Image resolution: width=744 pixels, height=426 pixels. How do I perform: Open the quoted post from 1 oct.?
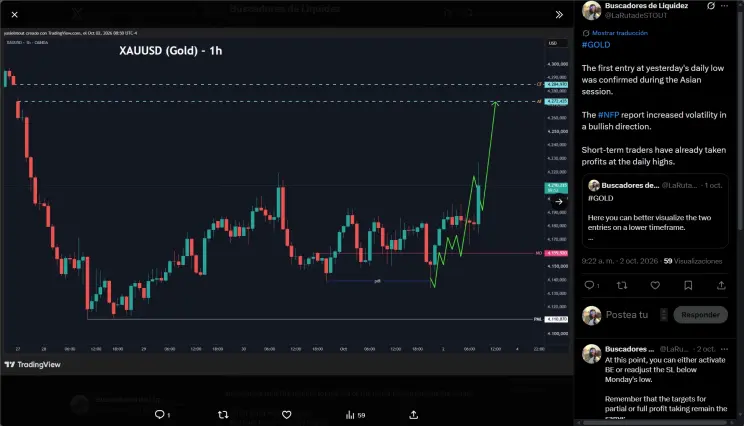[655, 211]
